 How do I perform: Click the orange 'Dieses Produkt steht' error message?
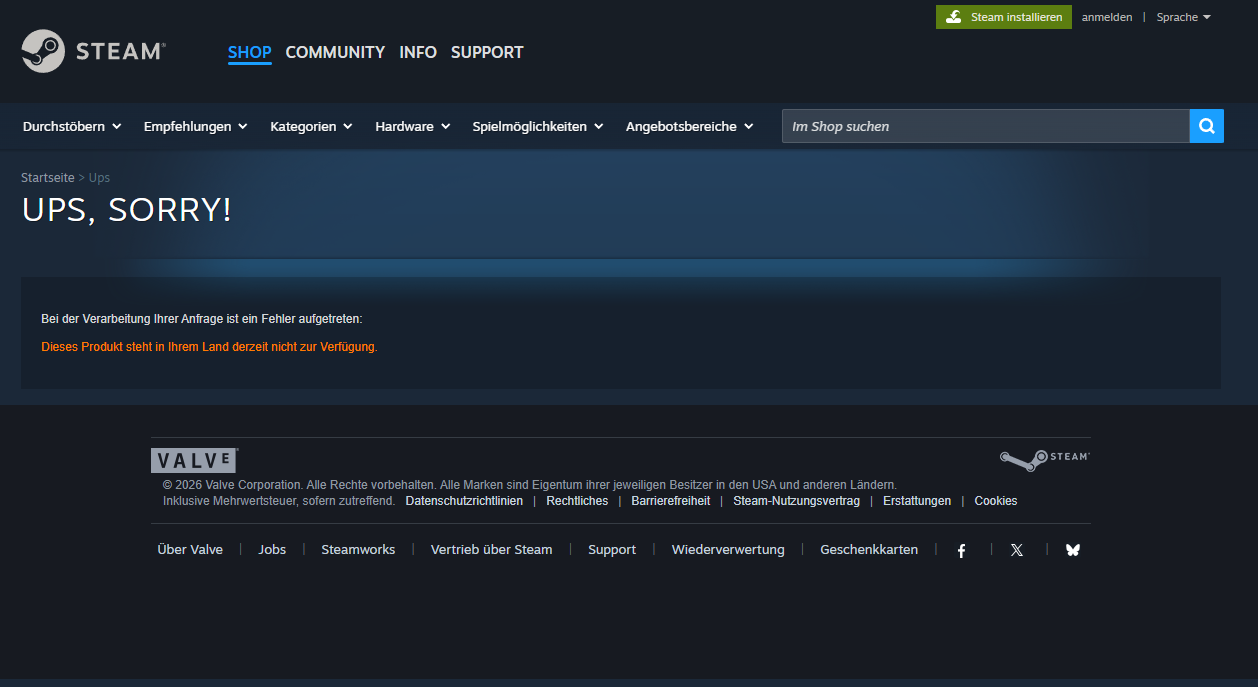209,347
